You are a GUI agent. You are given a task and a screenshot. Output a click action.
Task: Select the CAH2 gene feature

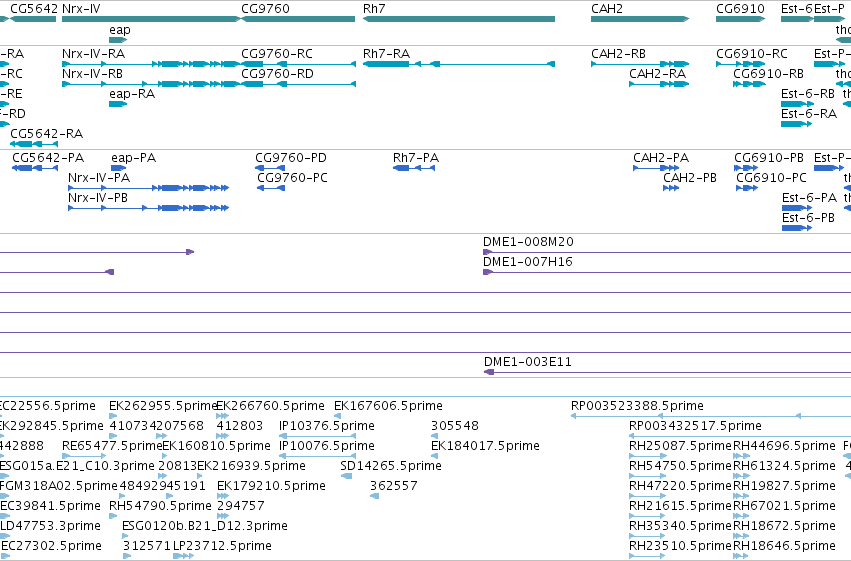(x=640, y=19)
